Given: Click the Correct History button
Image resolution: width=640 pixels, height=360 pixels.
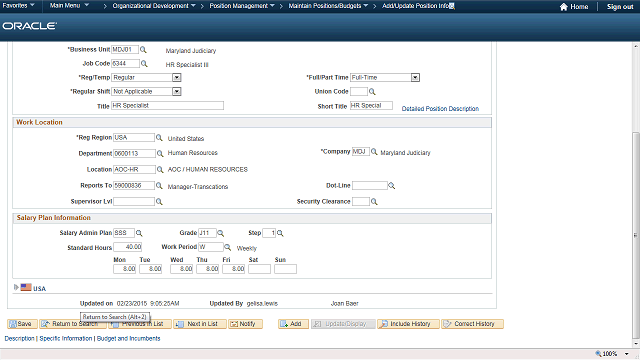Looking at the screenshot, I should pyautogui.click(x=472, y=324).
